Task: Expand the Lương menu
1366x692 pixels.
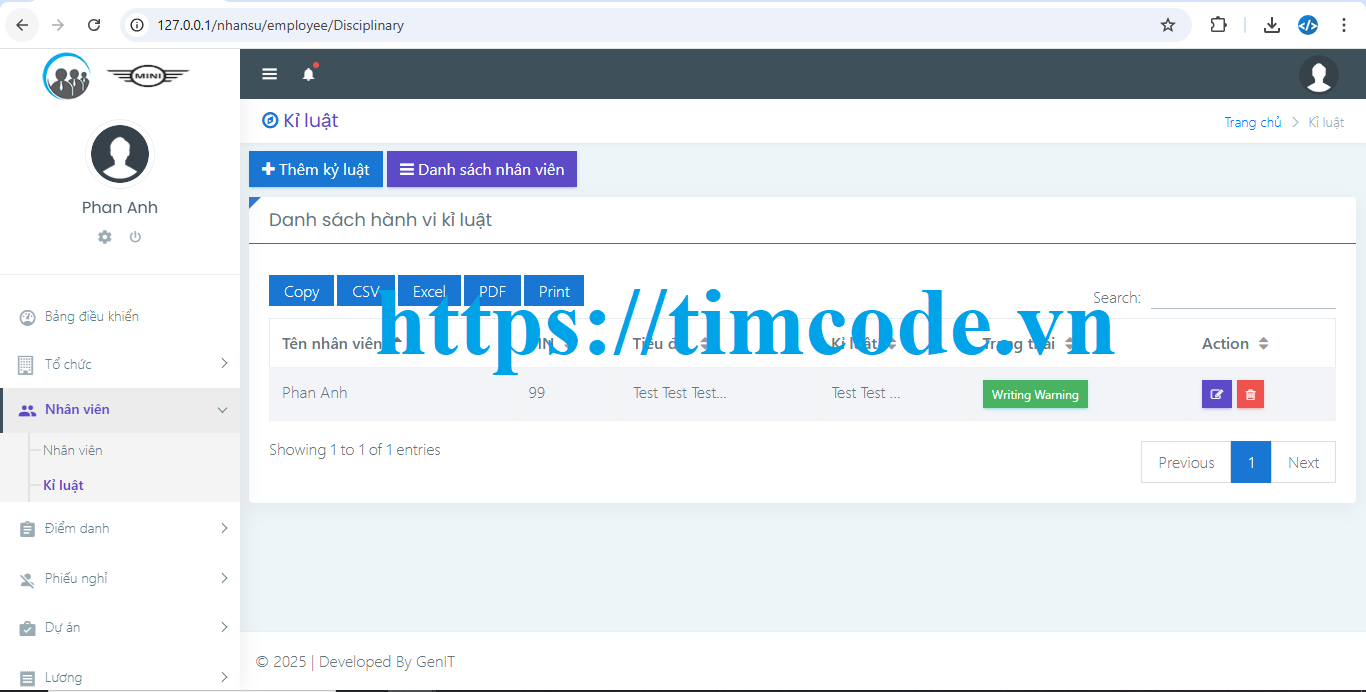Action: click(x=120, y=677)
